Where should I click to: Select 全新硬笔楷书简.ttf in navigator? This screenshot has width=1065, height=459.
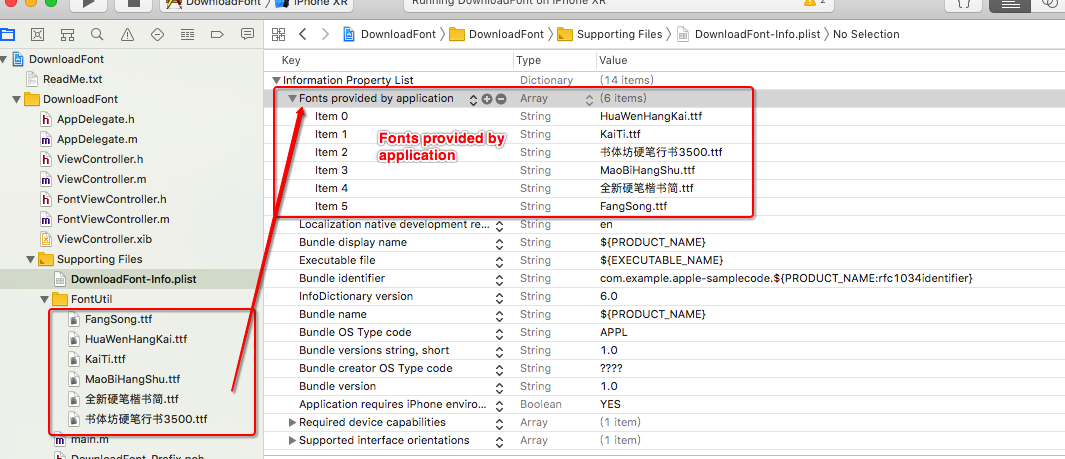coord(132,399)
